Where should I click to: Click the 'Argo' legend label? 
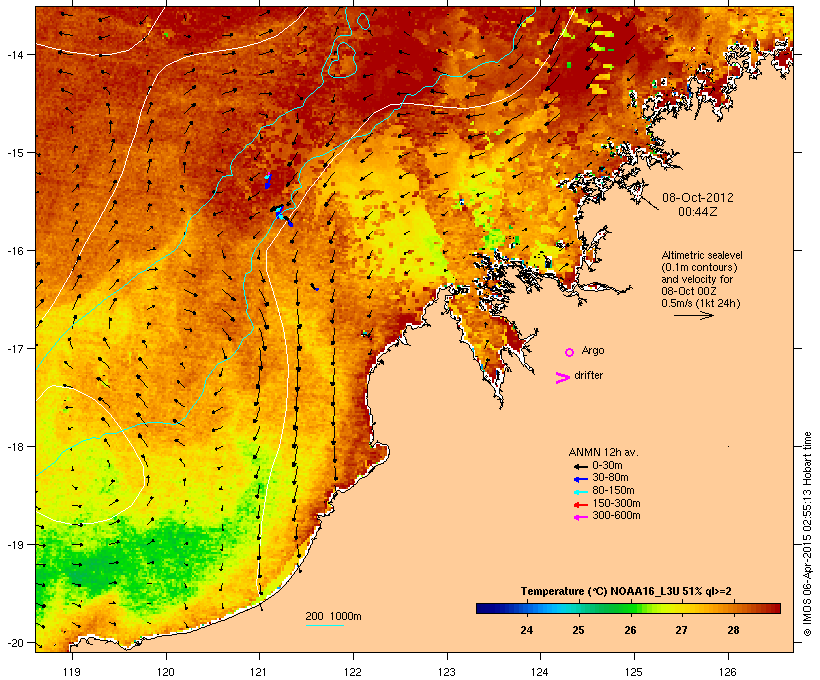(593, 350)
